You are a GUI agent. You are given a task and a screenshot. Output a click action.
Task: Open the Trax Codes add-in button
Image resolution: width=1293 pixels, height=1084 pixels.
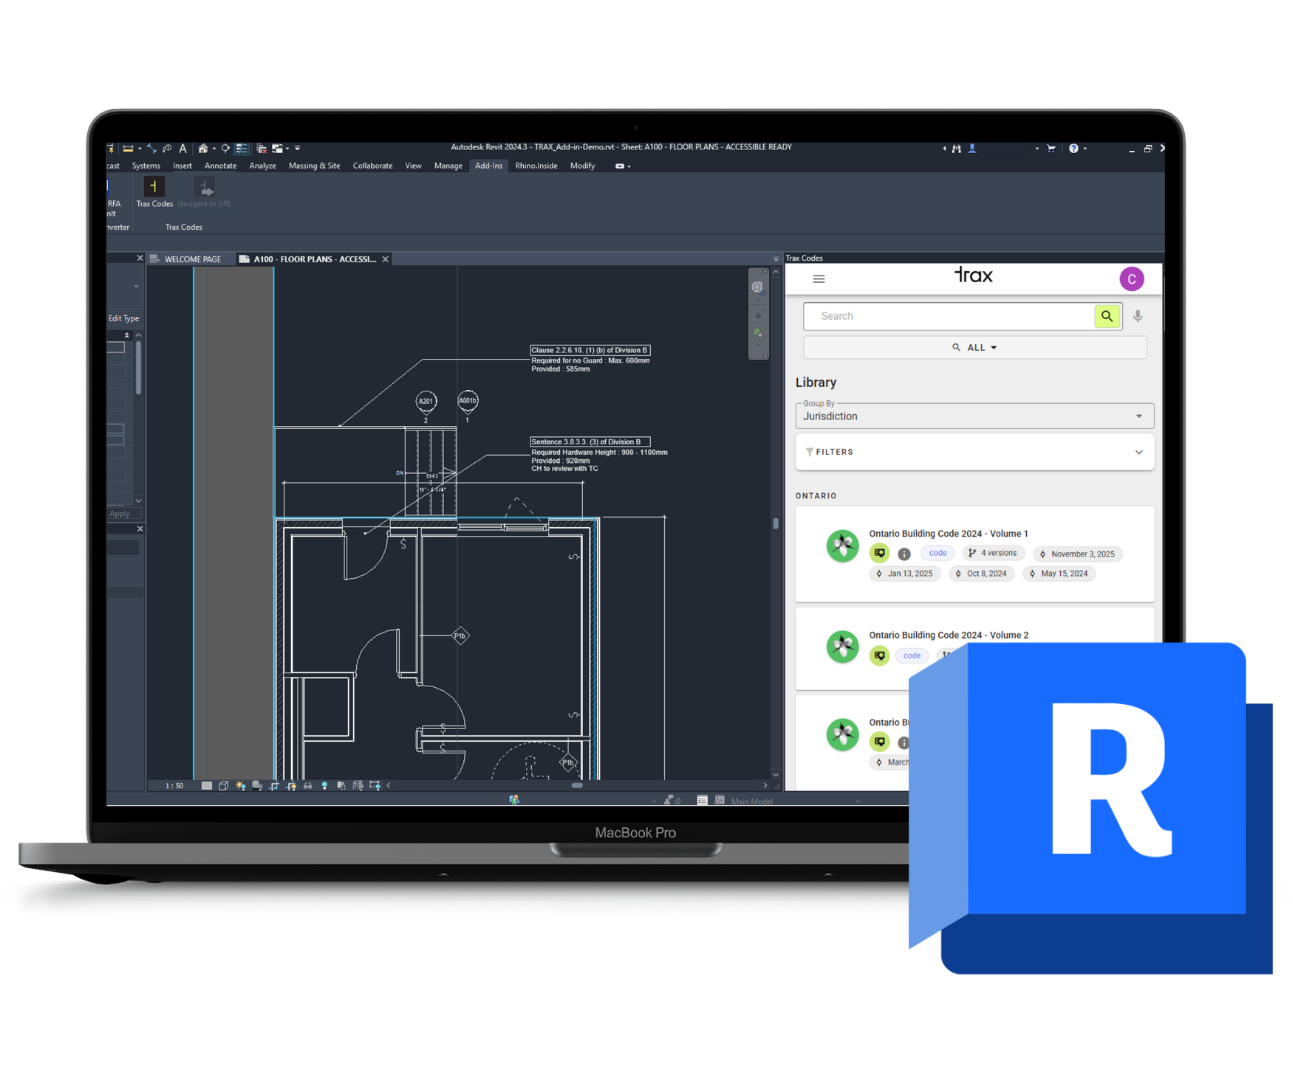[154, 192]
